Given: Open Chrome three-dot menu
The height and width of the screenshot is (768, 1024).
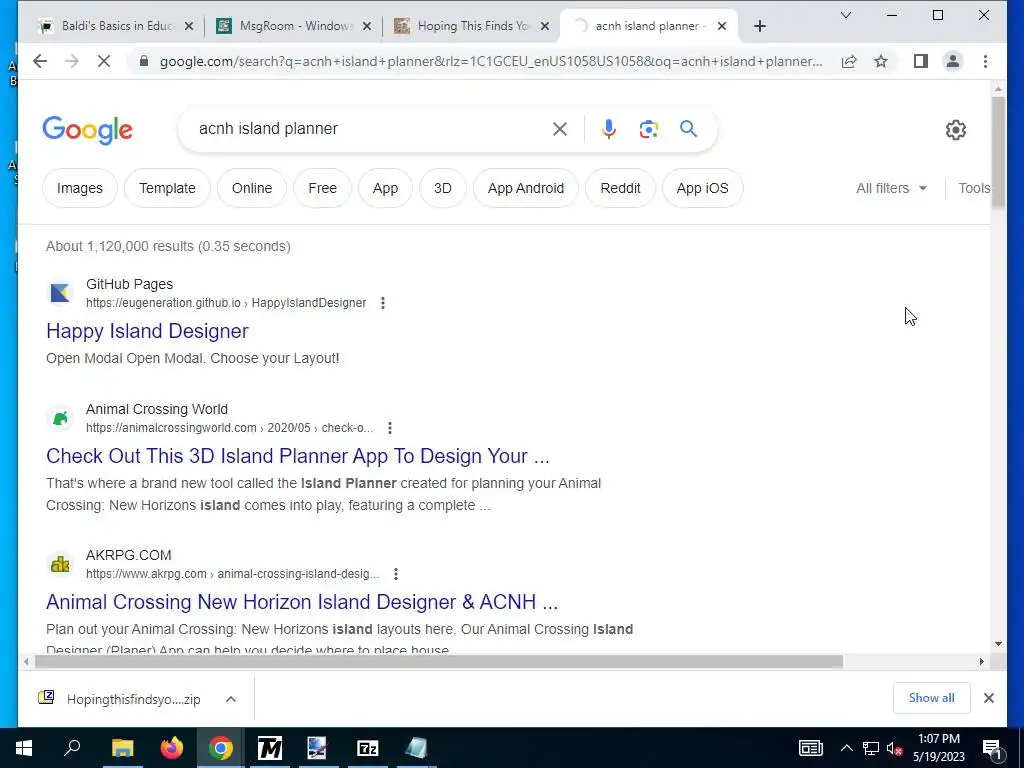Looking at the screenshot, I should [x=985, y=61].
